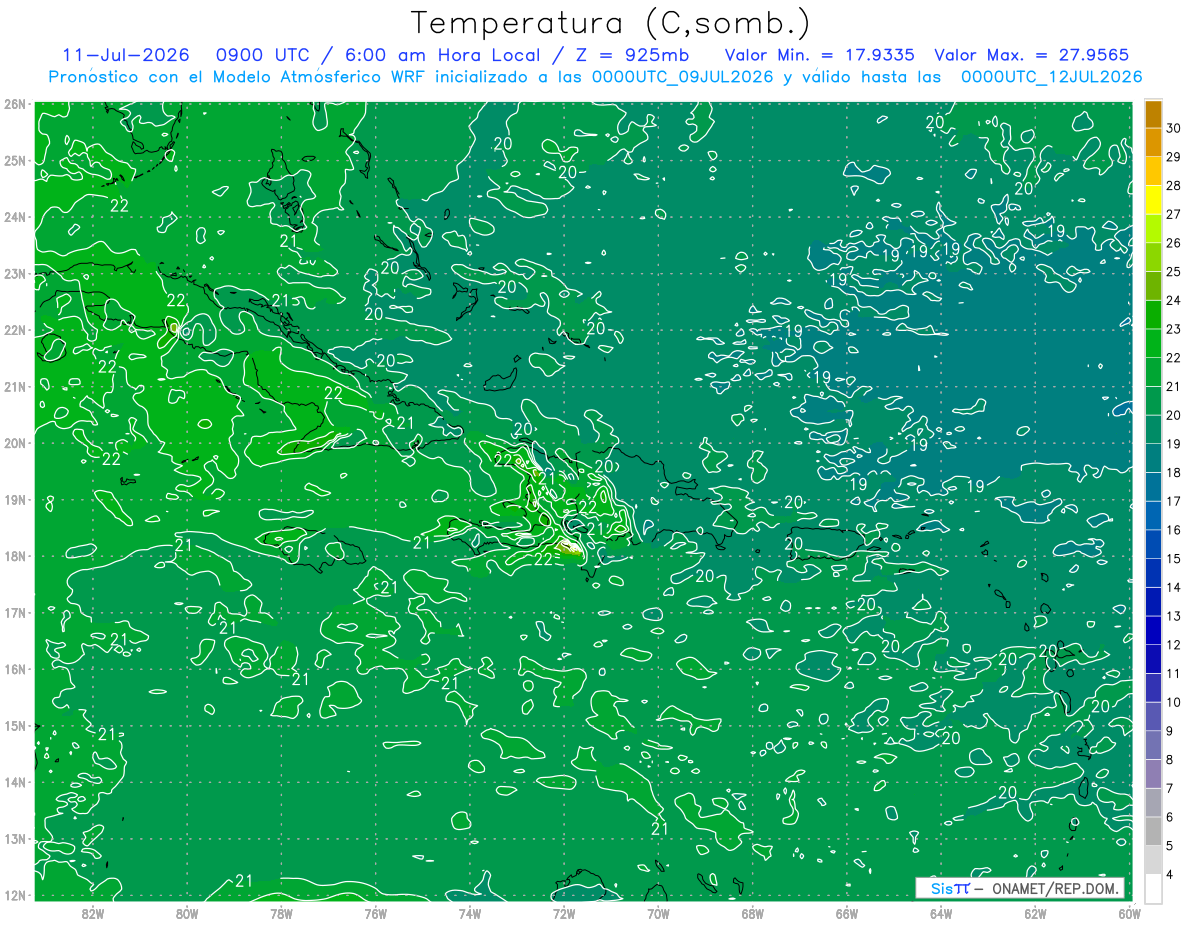Click the title "Temperatura (C,somb.)"
Viewport: 1200px width, 927px height.
611,23
